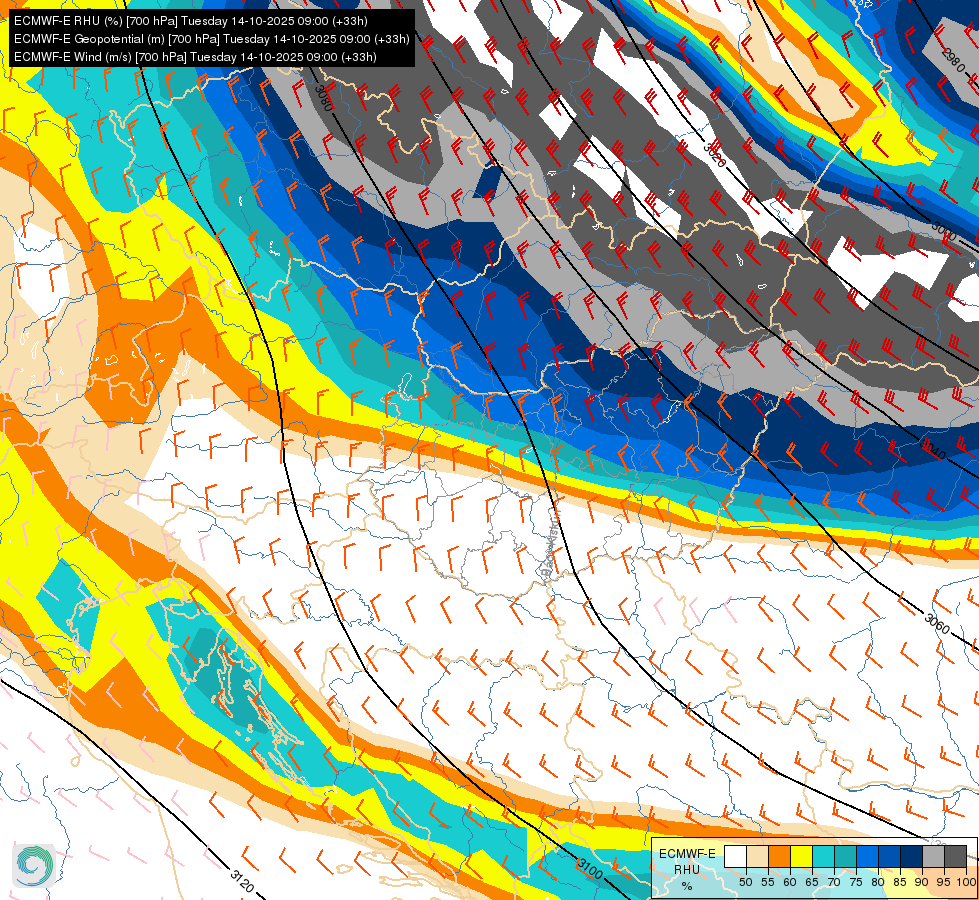Click the legend value 90
The width and height of the screenshot is (979, 900).
click(922, 882)
